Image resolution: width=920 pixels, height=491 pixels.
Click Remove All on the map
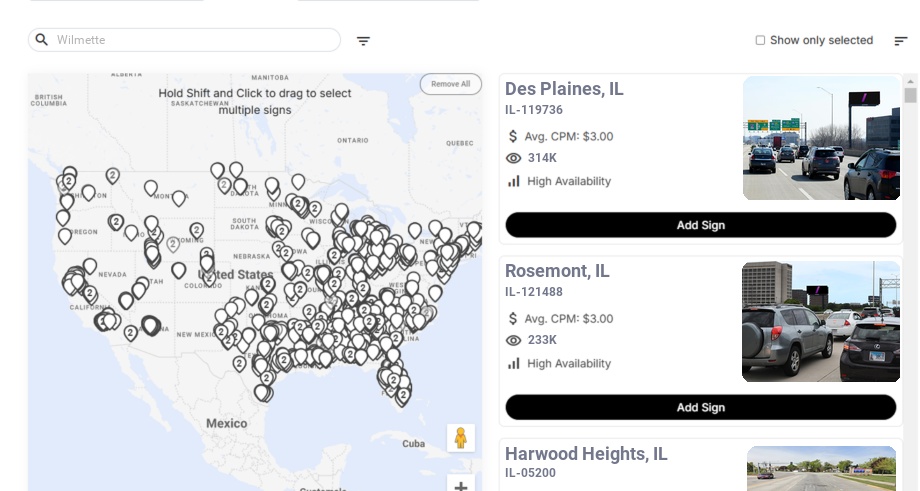(x=450, y=84)
